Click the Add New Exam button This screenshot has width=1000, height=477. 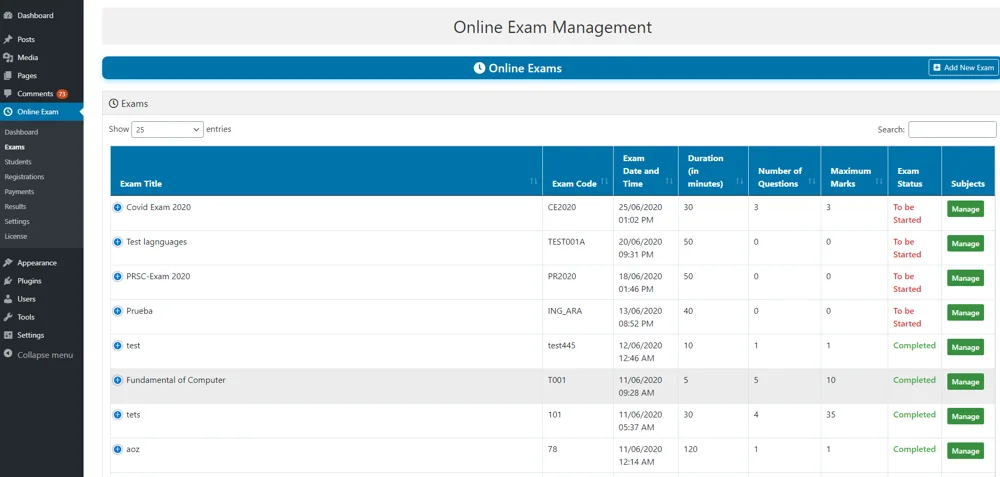pyautogui.click(x=963, y=68)
